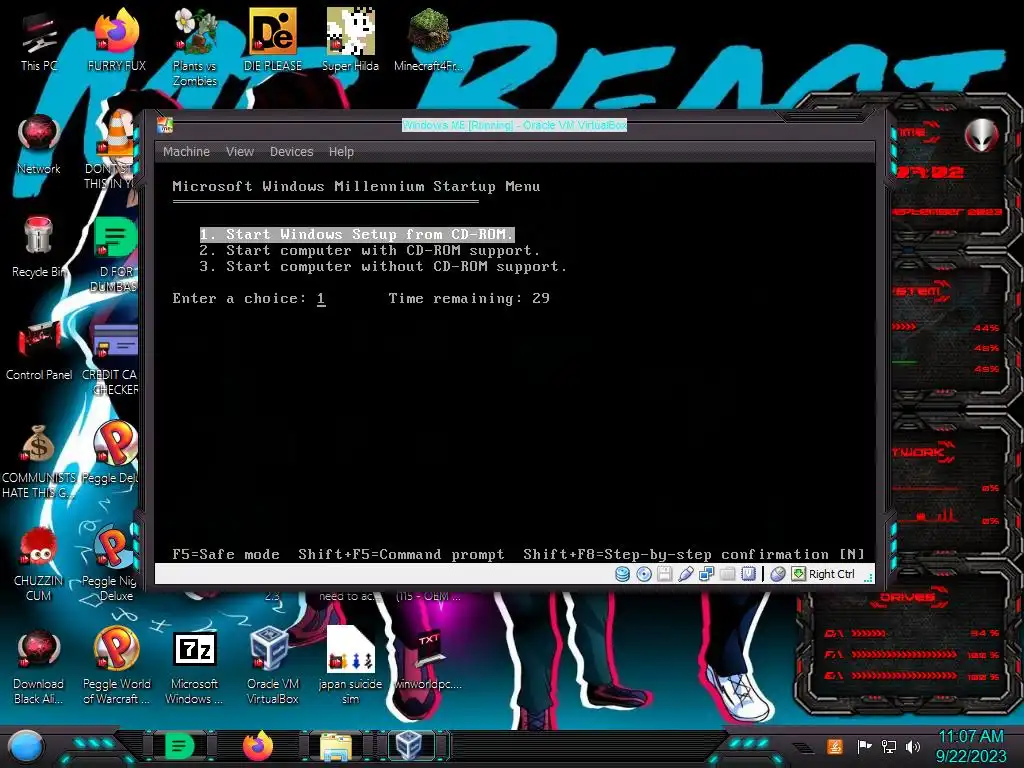Open the Microsoft Windows 7z archive icon
Image resolution: width=1024 pixels, height=768 pixels.
point(195,667)
